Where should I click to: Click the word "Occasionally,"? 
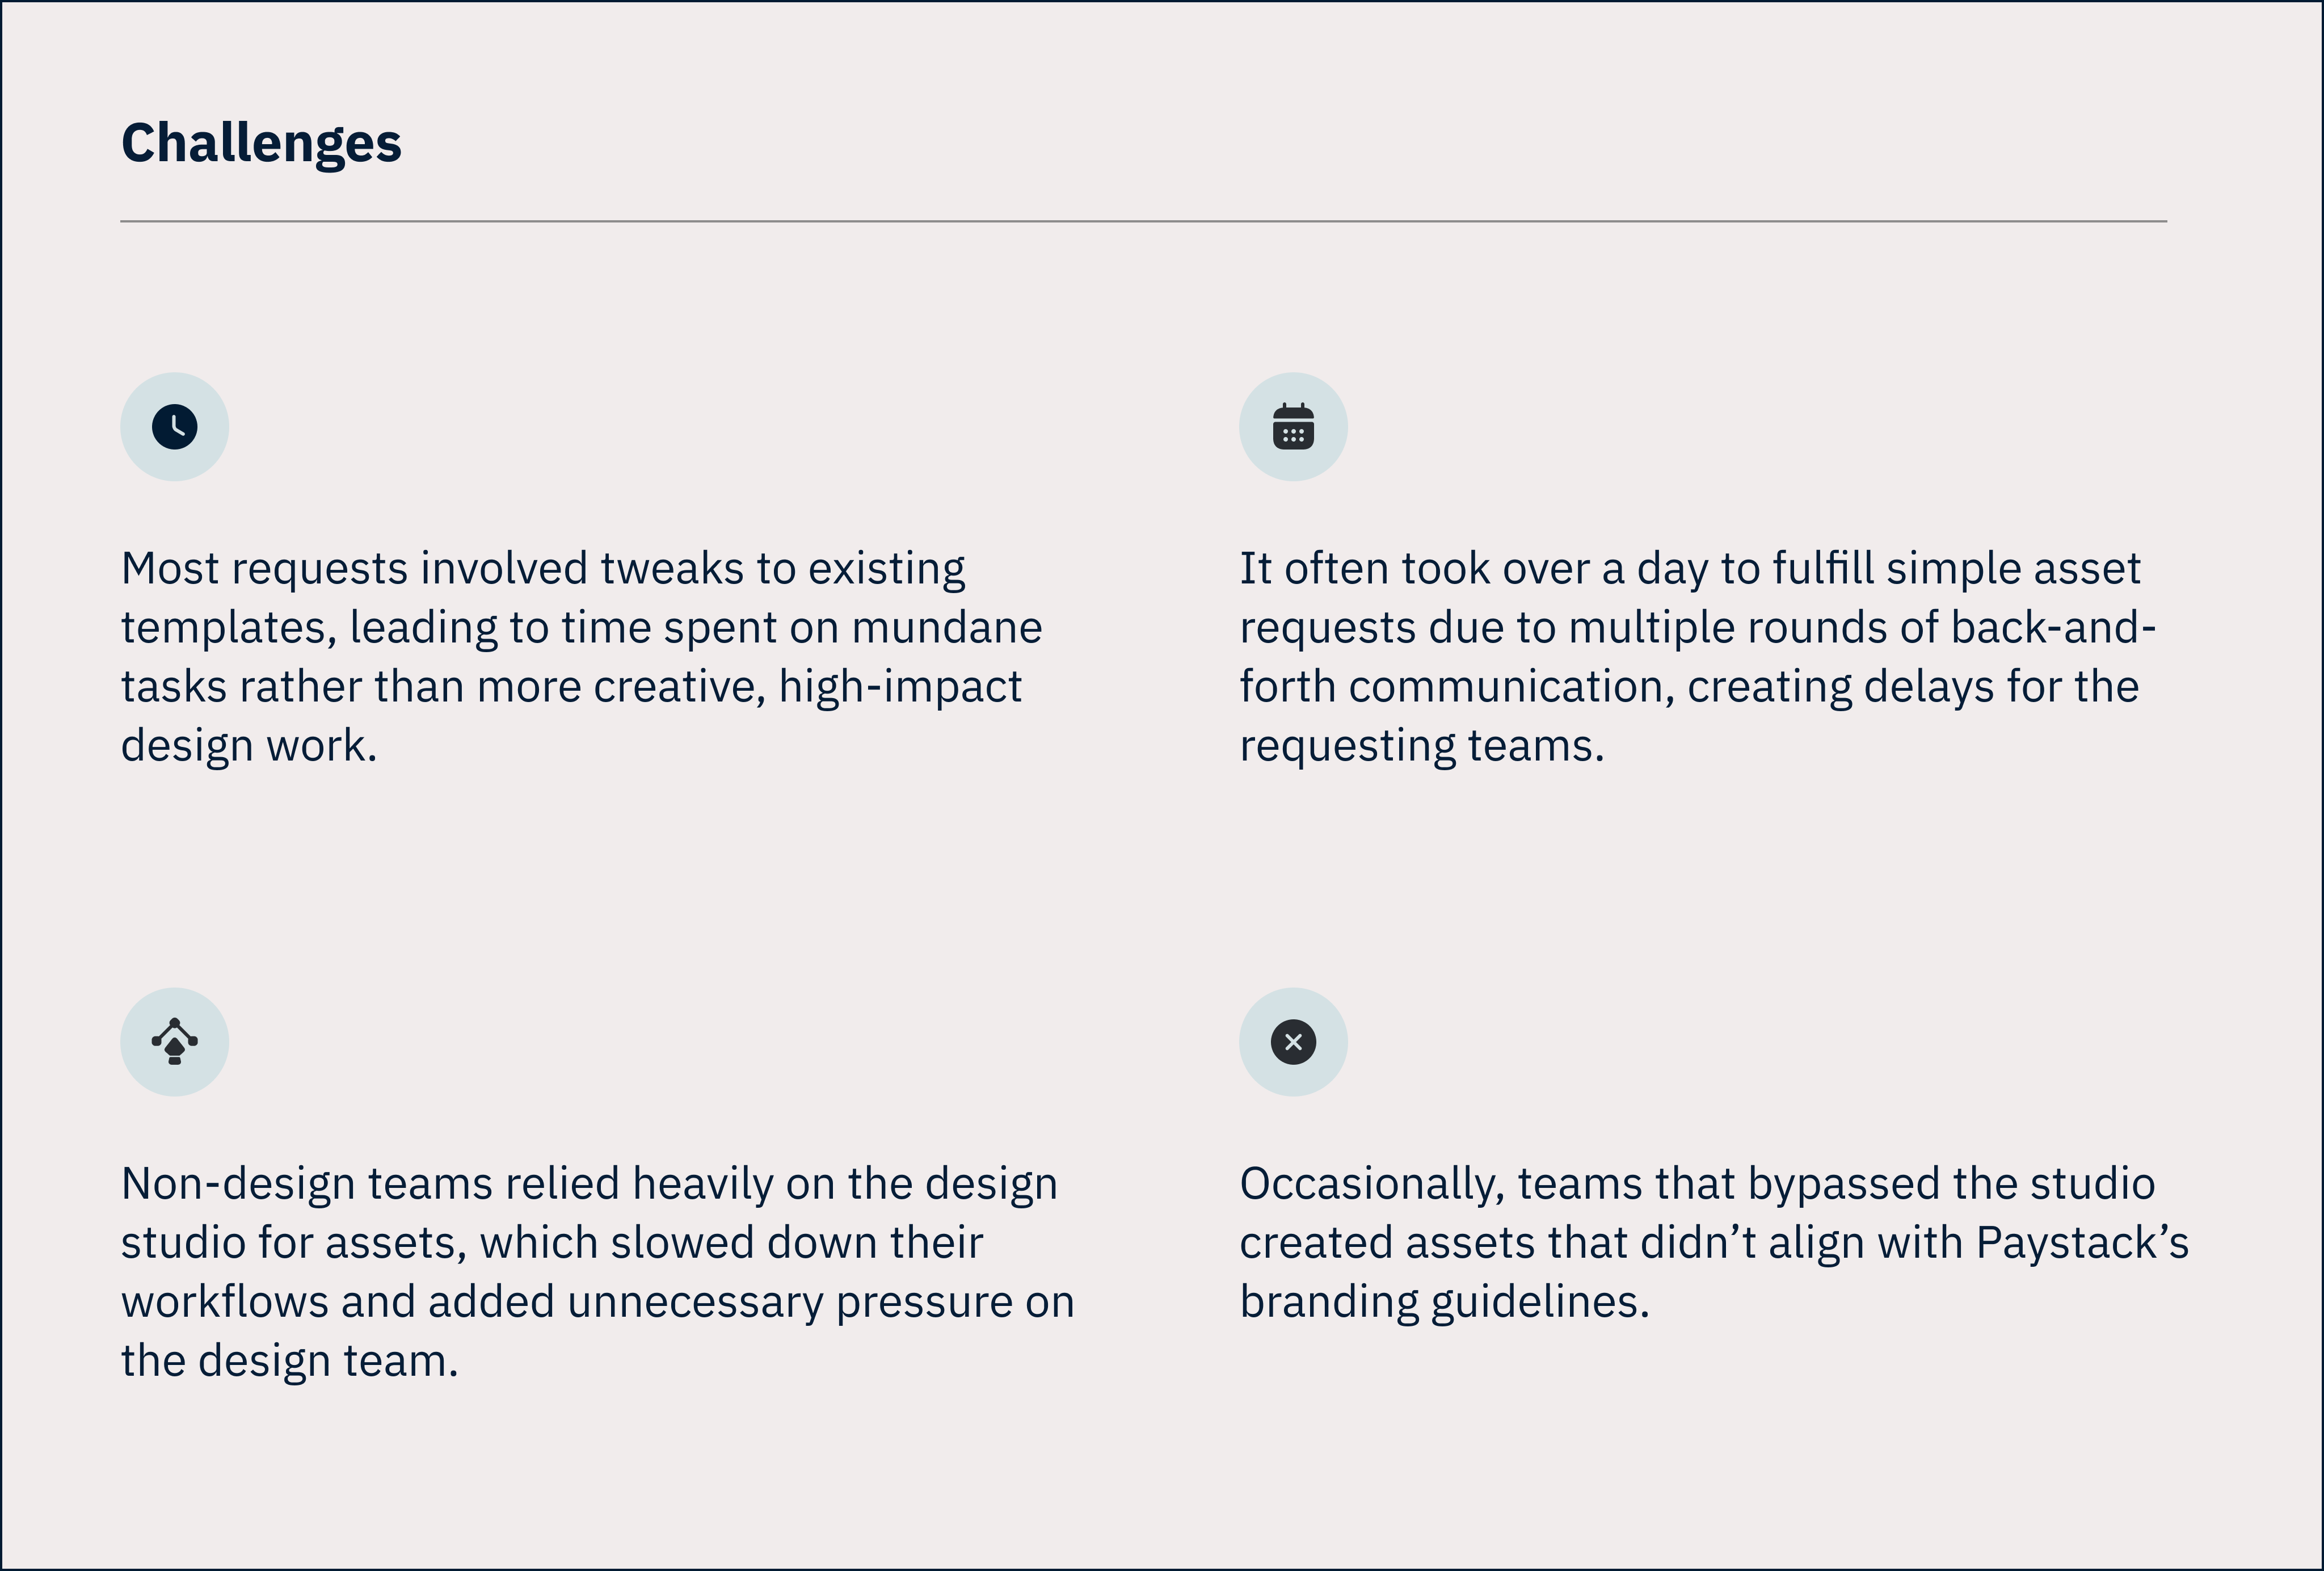[x=1372, y=1184]
